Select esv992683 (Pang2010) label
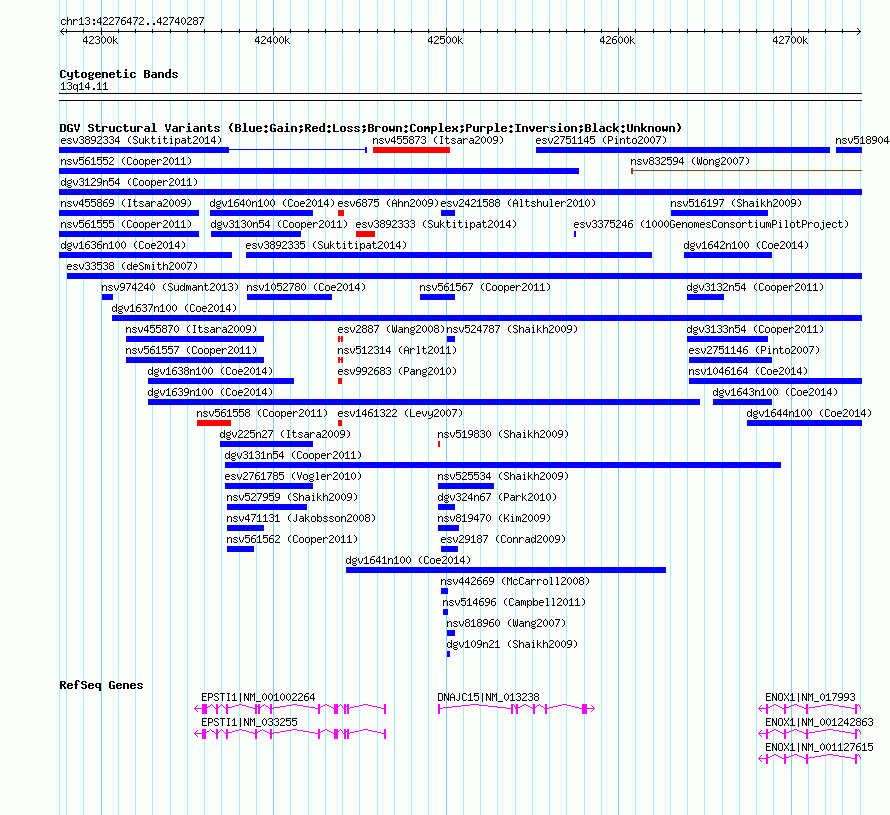Image resolution: width=890 pixels, height=815 pixels. (x=397, y=371)
